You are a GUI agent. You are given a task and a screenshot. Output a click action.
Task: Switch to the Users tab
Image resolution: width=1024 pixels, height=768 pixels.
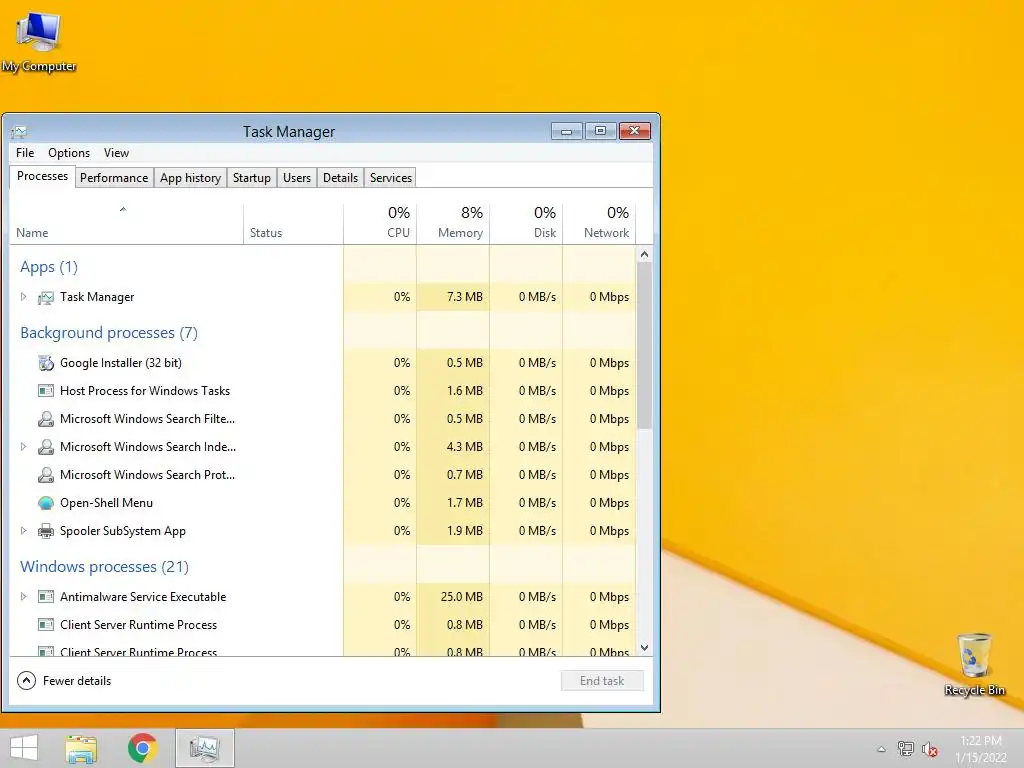[296, 178]
